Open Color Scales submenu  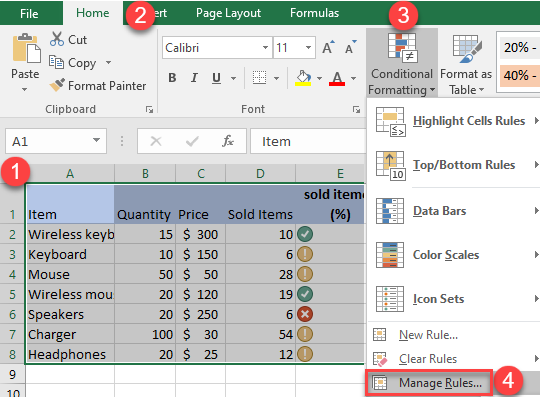(x=454, y=255)
